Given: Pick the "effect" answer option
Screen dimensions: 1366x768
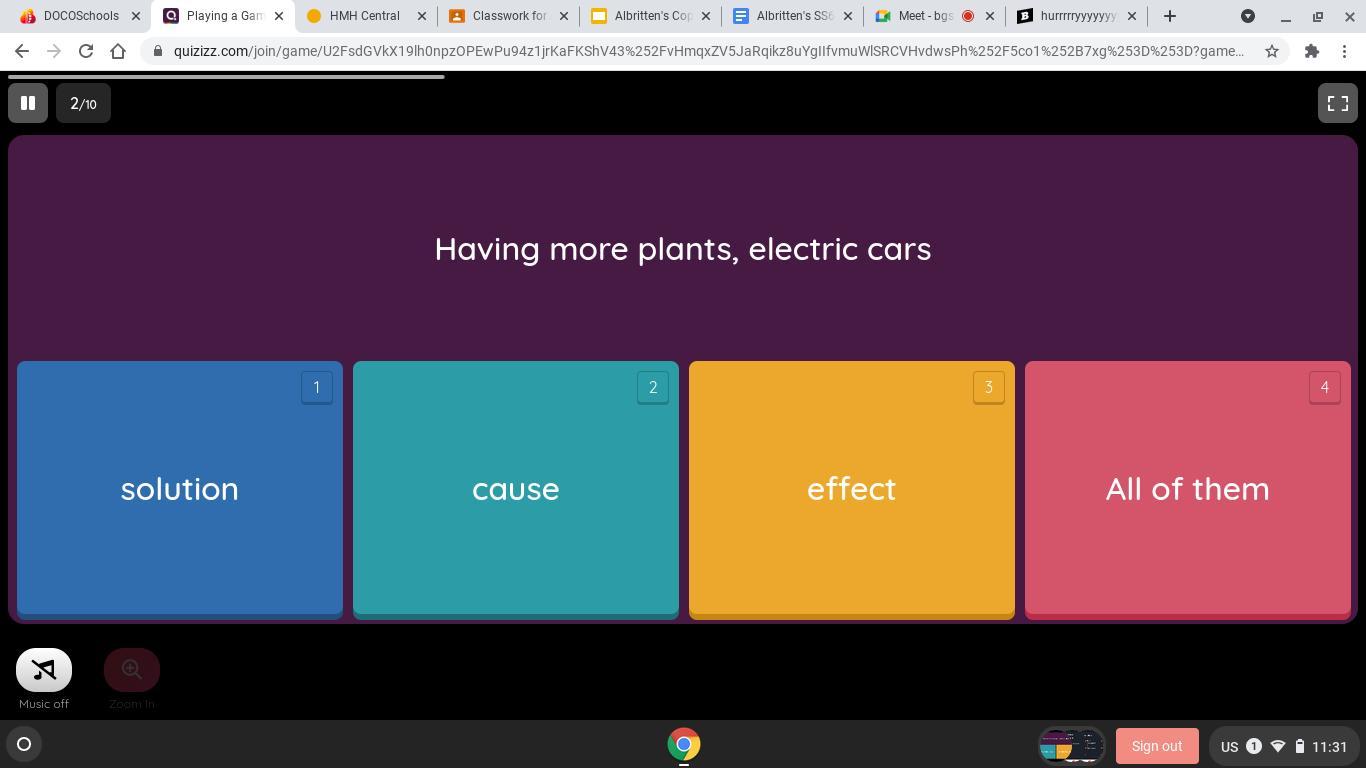Looking at the screenshot, I should tap(852, 489).
